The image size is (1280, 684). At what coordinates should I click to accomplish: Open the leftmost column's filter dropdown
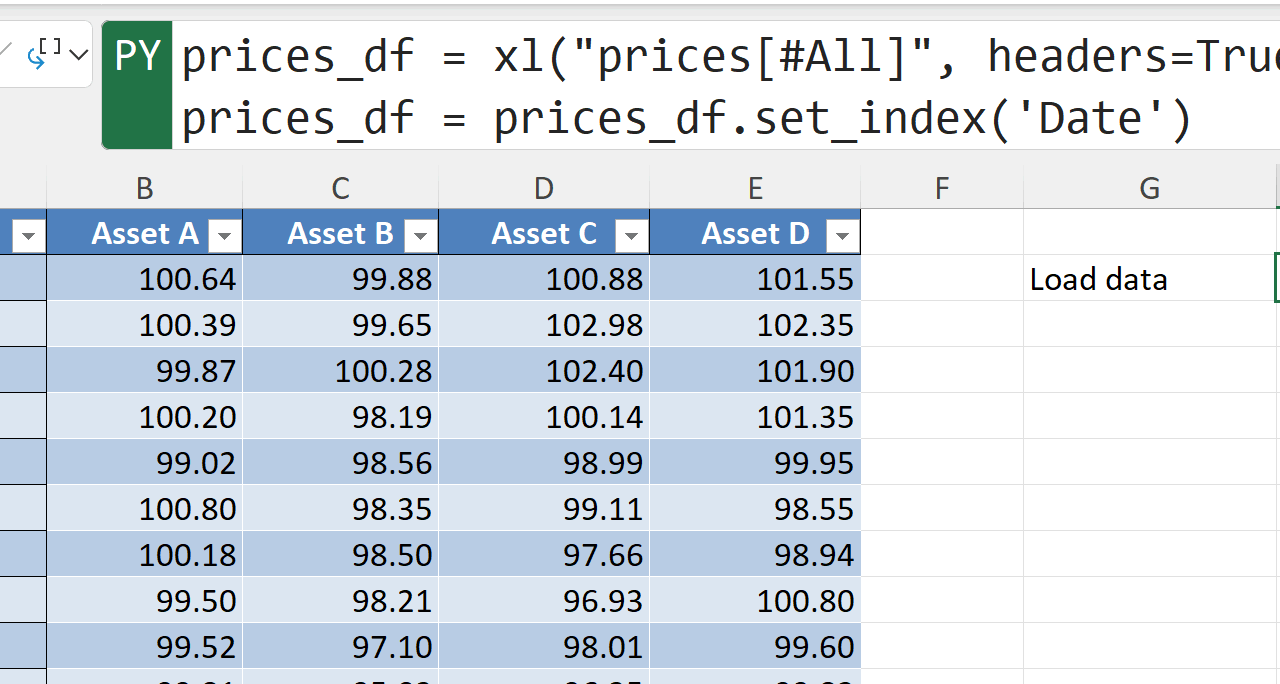click(28, 236)
